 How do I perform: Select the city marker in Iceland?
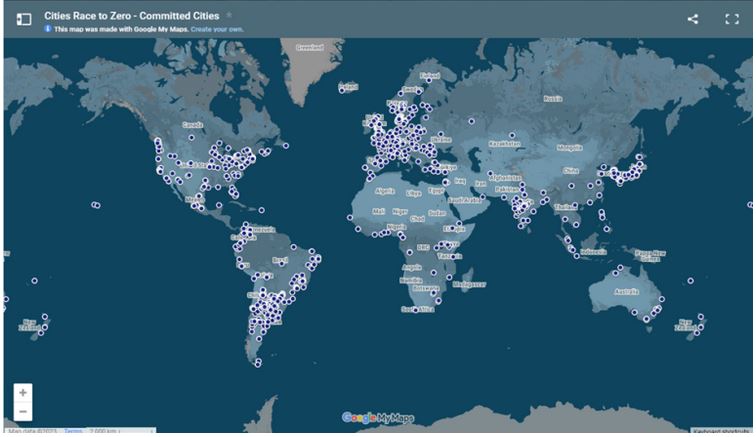point(342,90)
